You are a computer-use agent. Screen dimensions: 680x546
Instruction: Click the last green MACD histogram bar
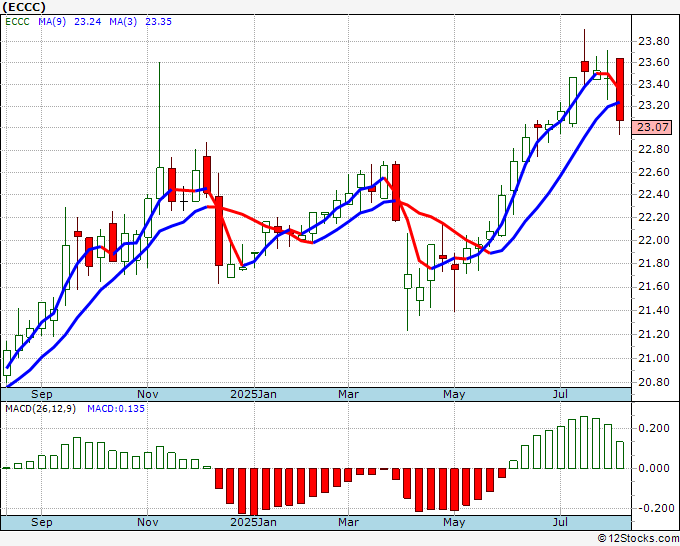pos(620,455)
